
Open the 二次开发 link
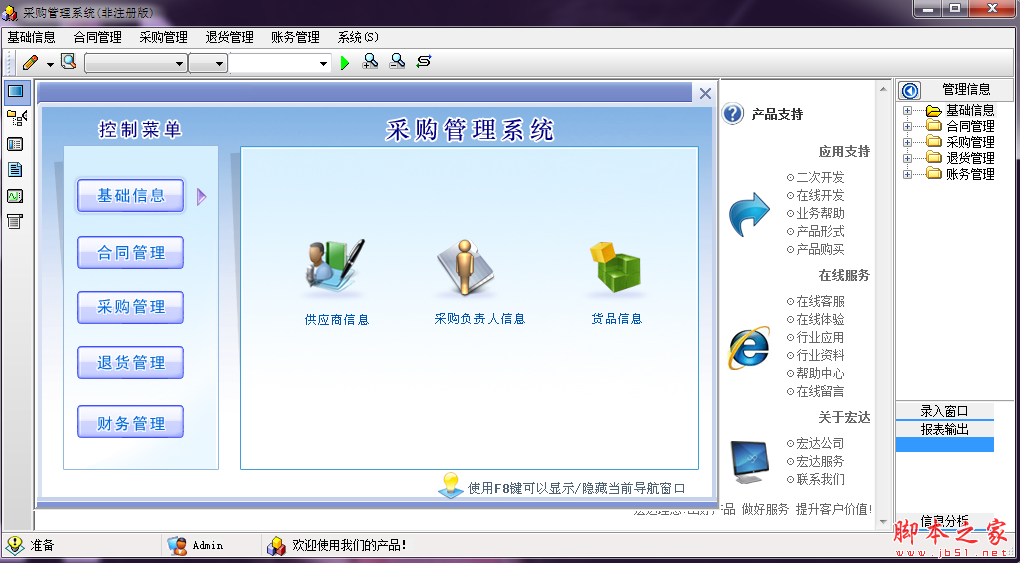click(x=820, y=177)
